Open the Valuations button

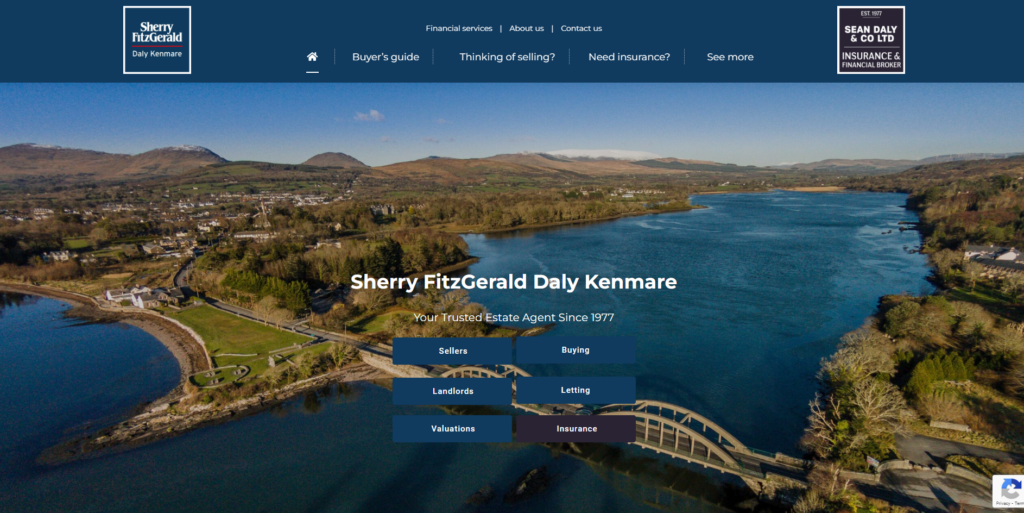(x=452, y=429)
